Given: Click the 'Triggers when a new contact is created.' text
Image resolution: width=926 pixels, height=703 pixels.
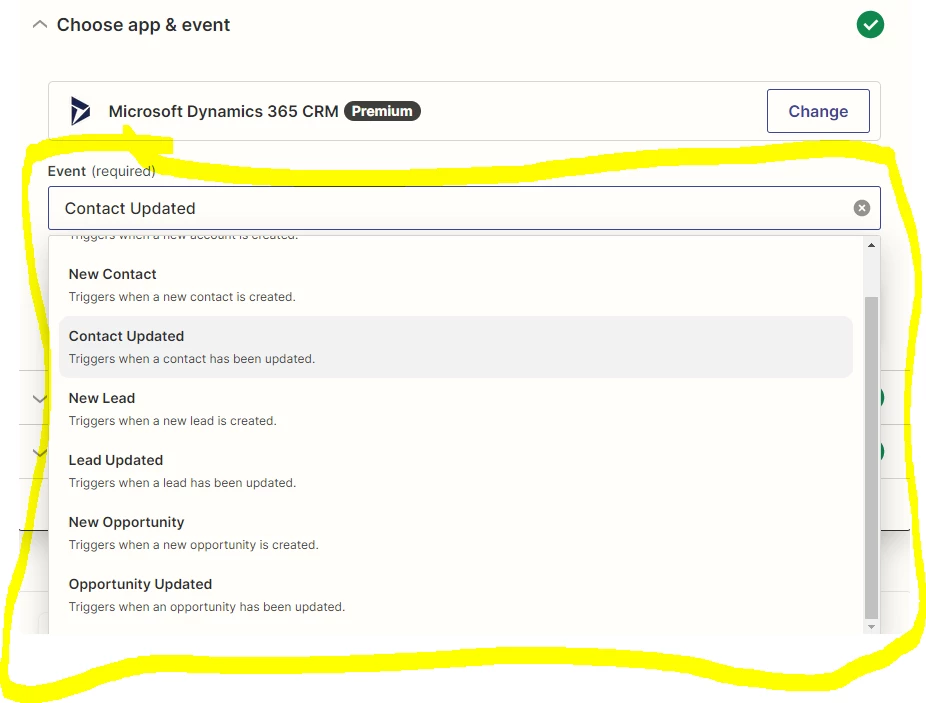Looking at the screenshot, I should (x=182, y=297).
